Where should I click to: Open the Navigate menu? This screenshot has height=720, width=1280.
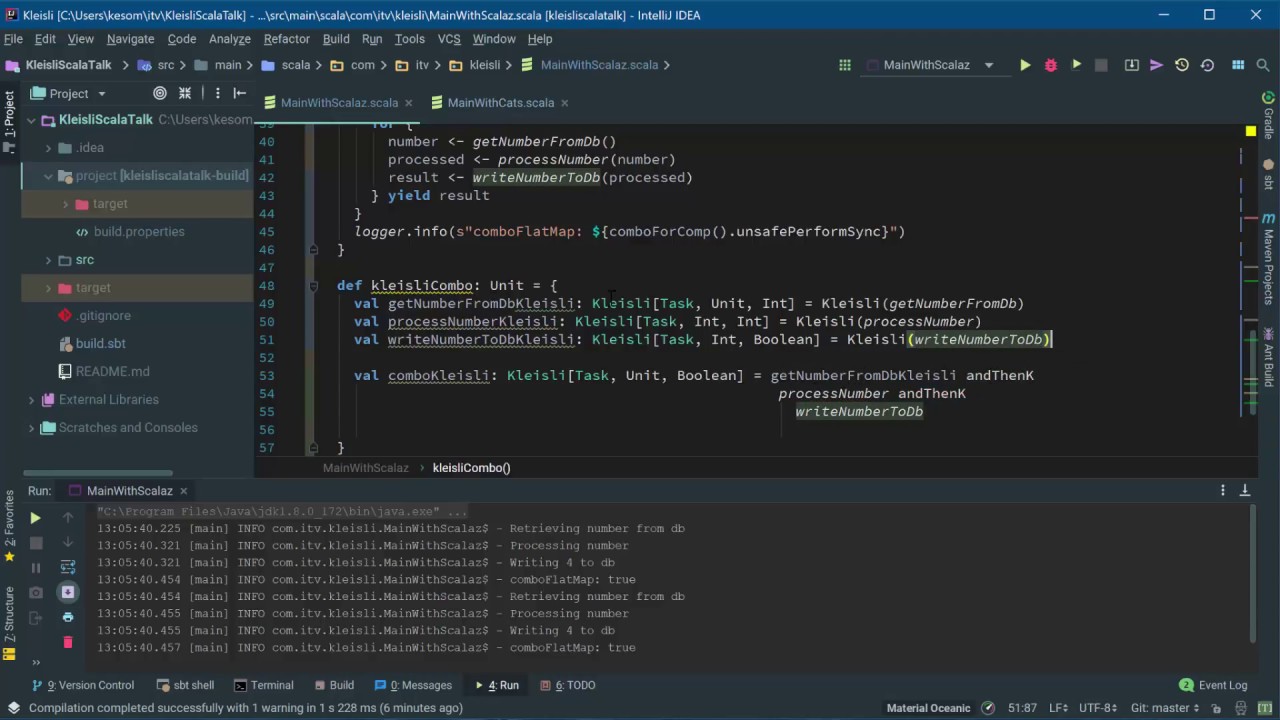(x=130, y=39)
